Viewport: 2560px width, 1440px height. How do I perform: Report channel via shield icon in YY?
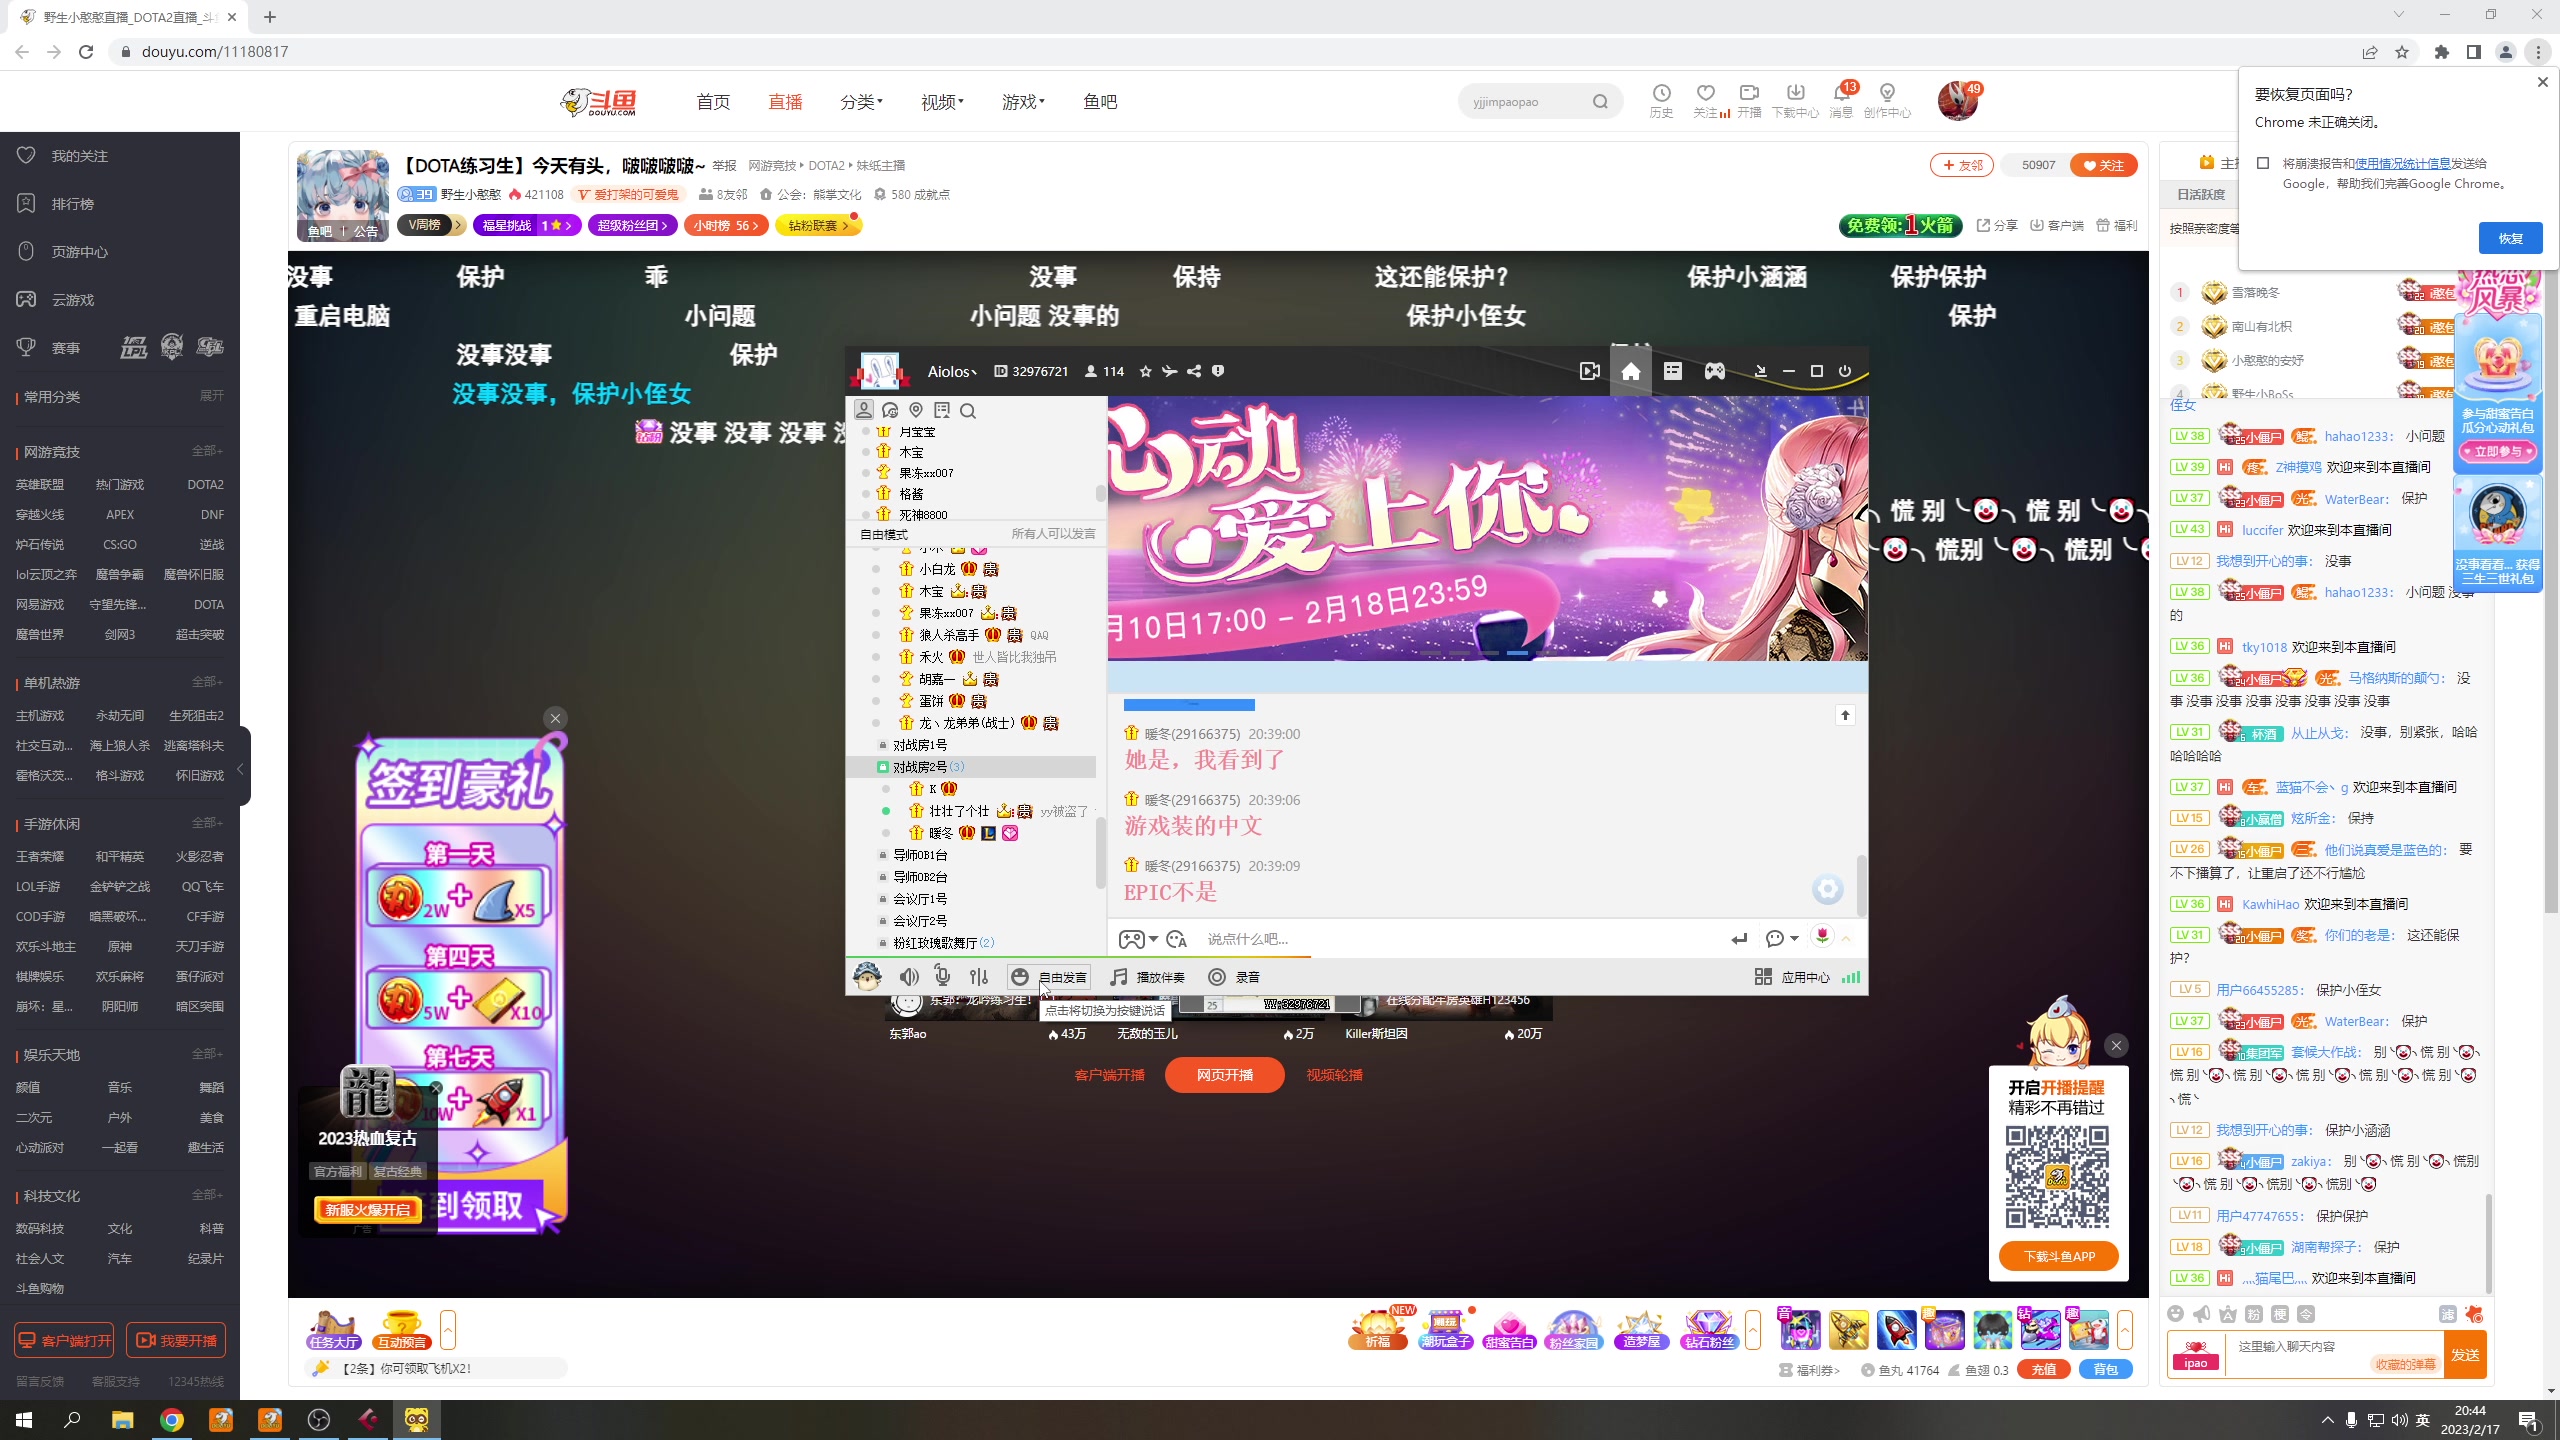(x=1218, y=371)
